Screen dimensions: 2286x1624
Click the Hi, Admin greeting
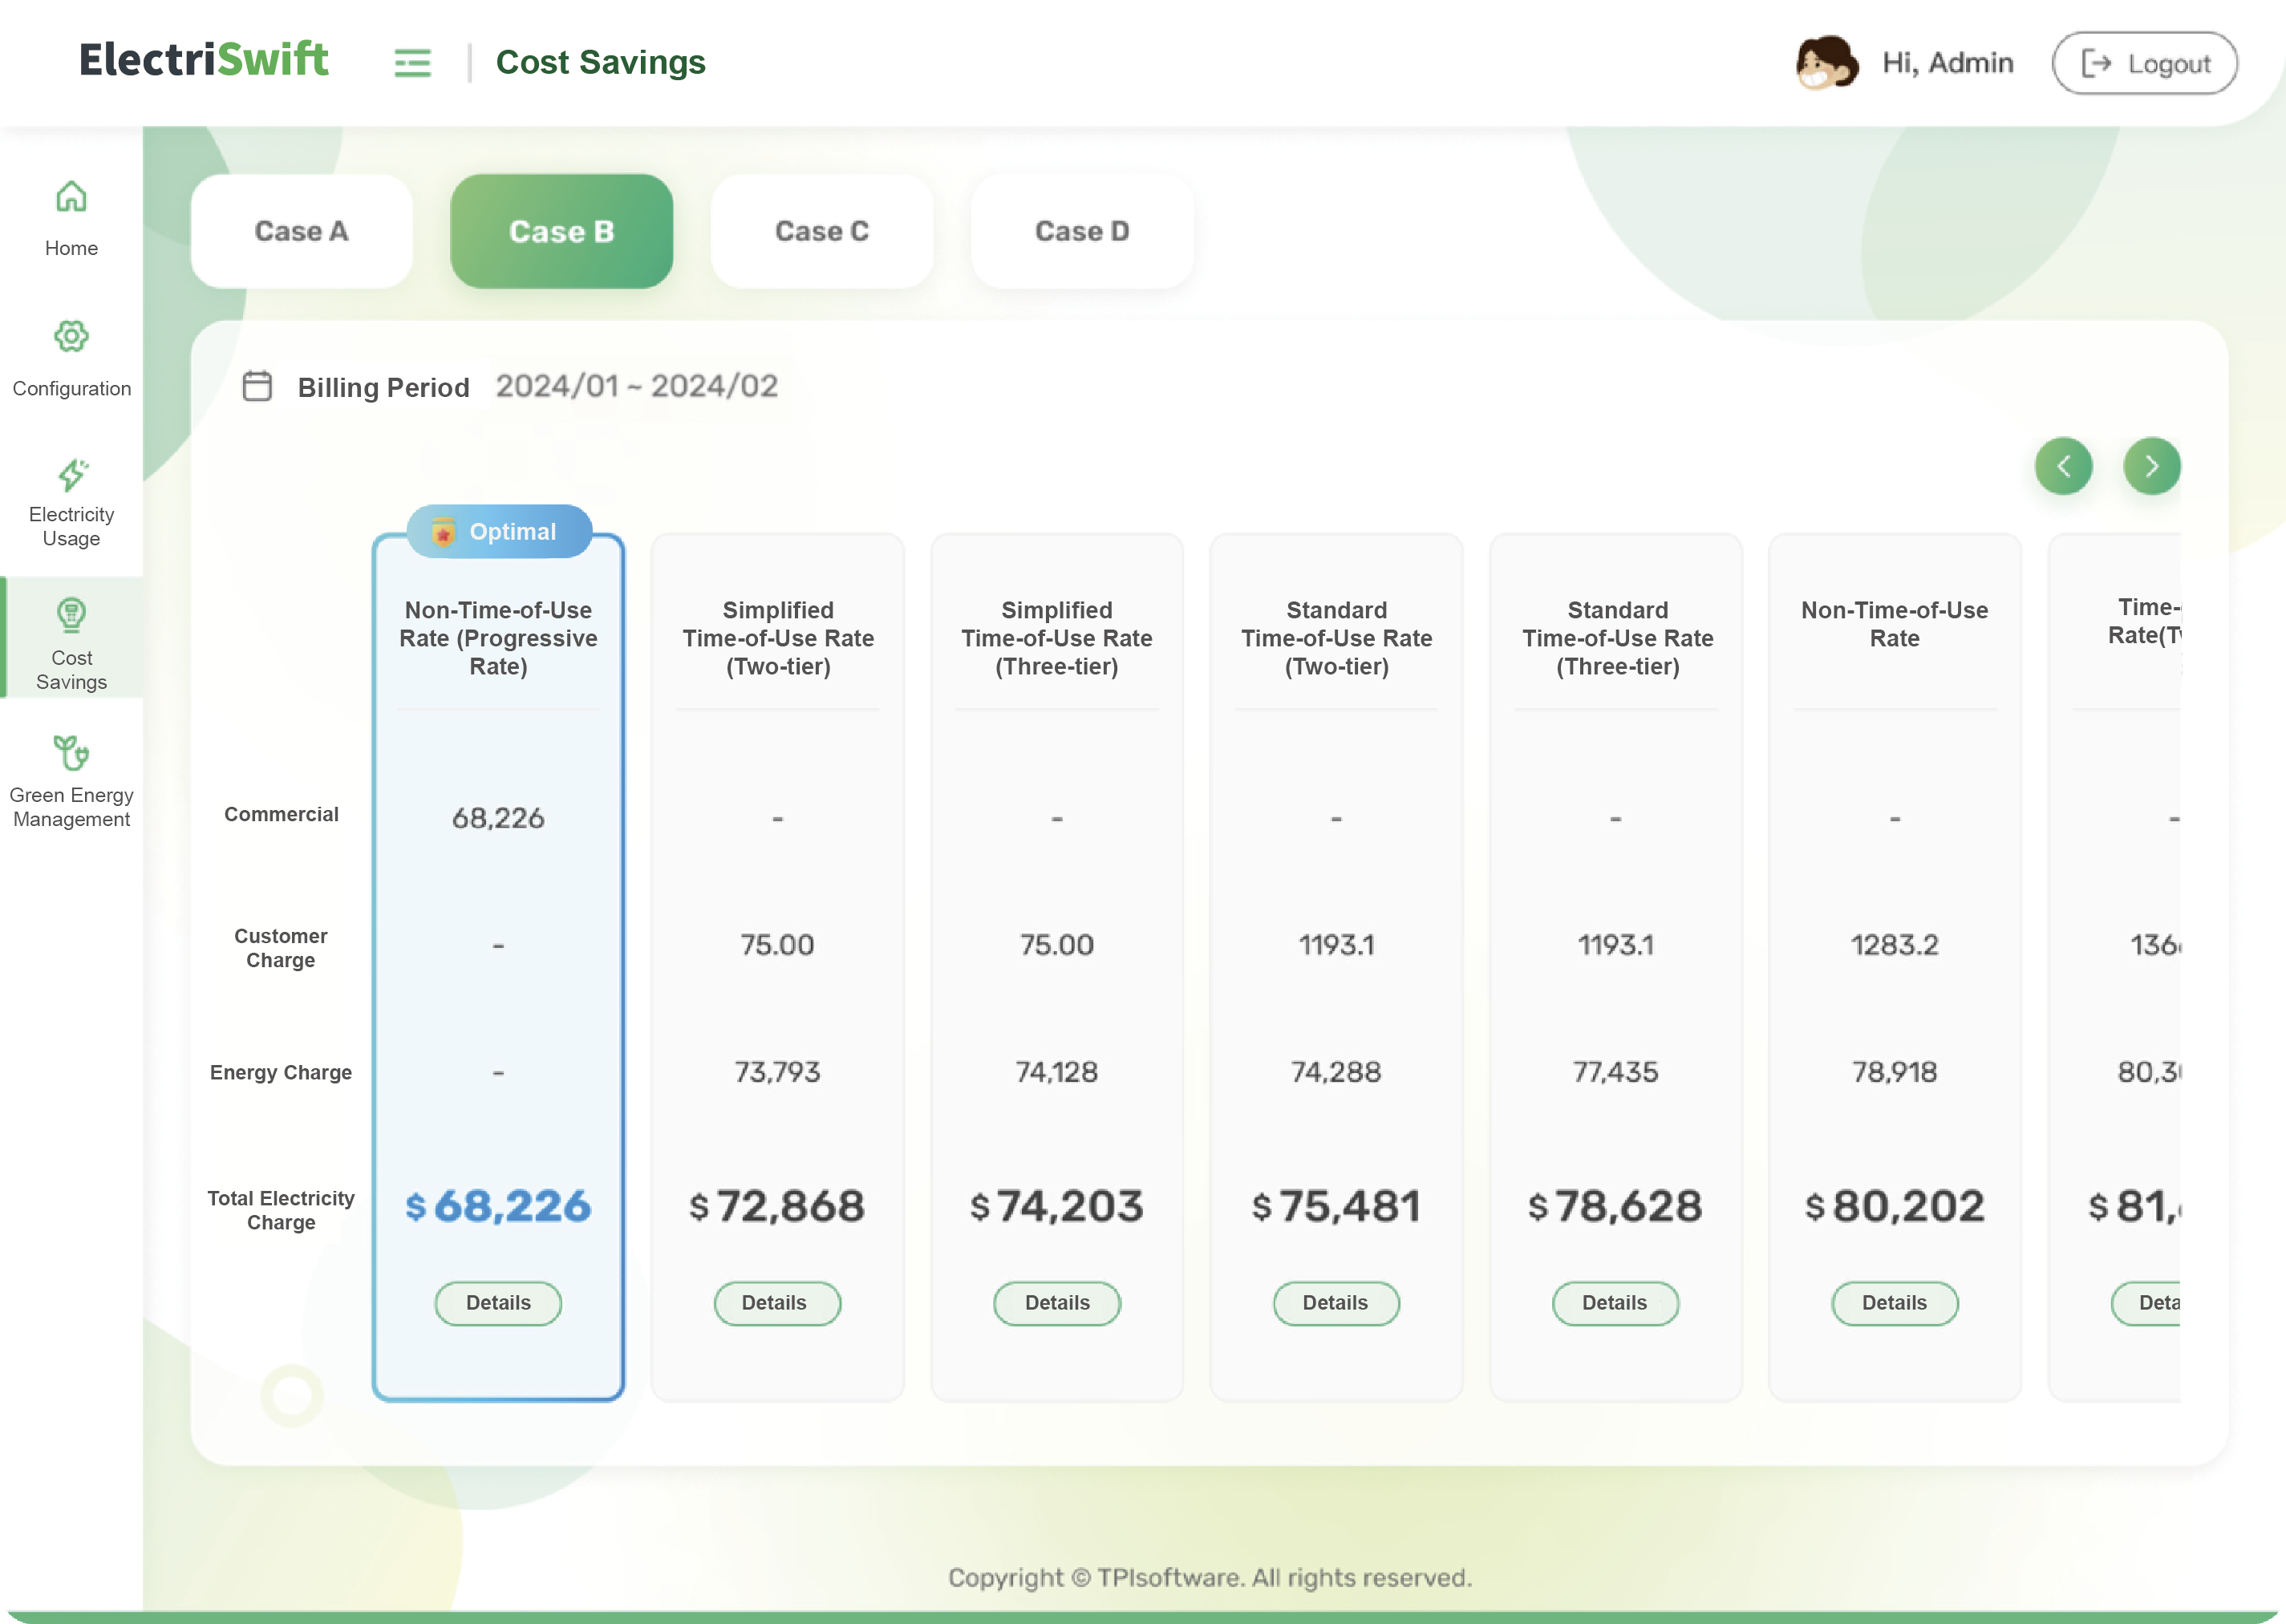[1947, 63]
